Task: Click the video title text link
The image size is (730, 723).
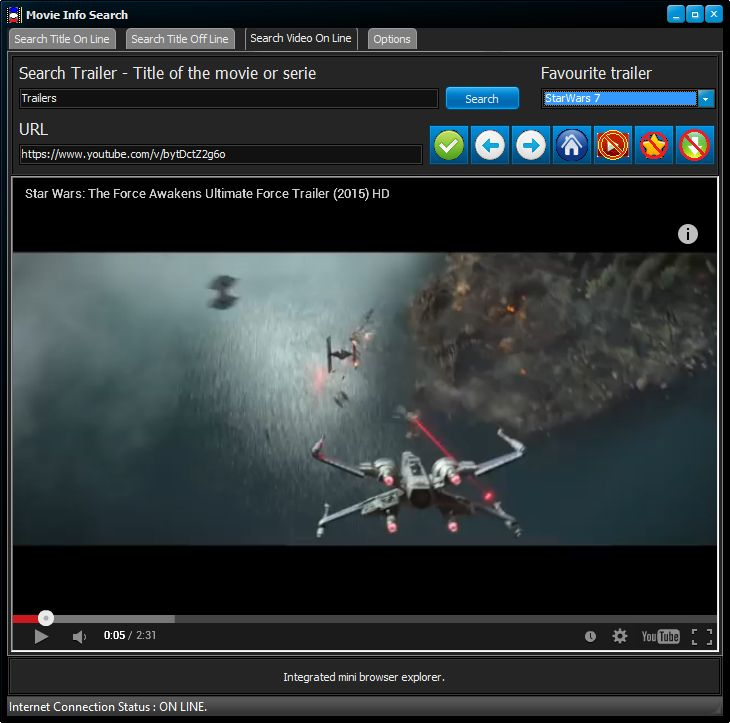Action: click(207, 194)
